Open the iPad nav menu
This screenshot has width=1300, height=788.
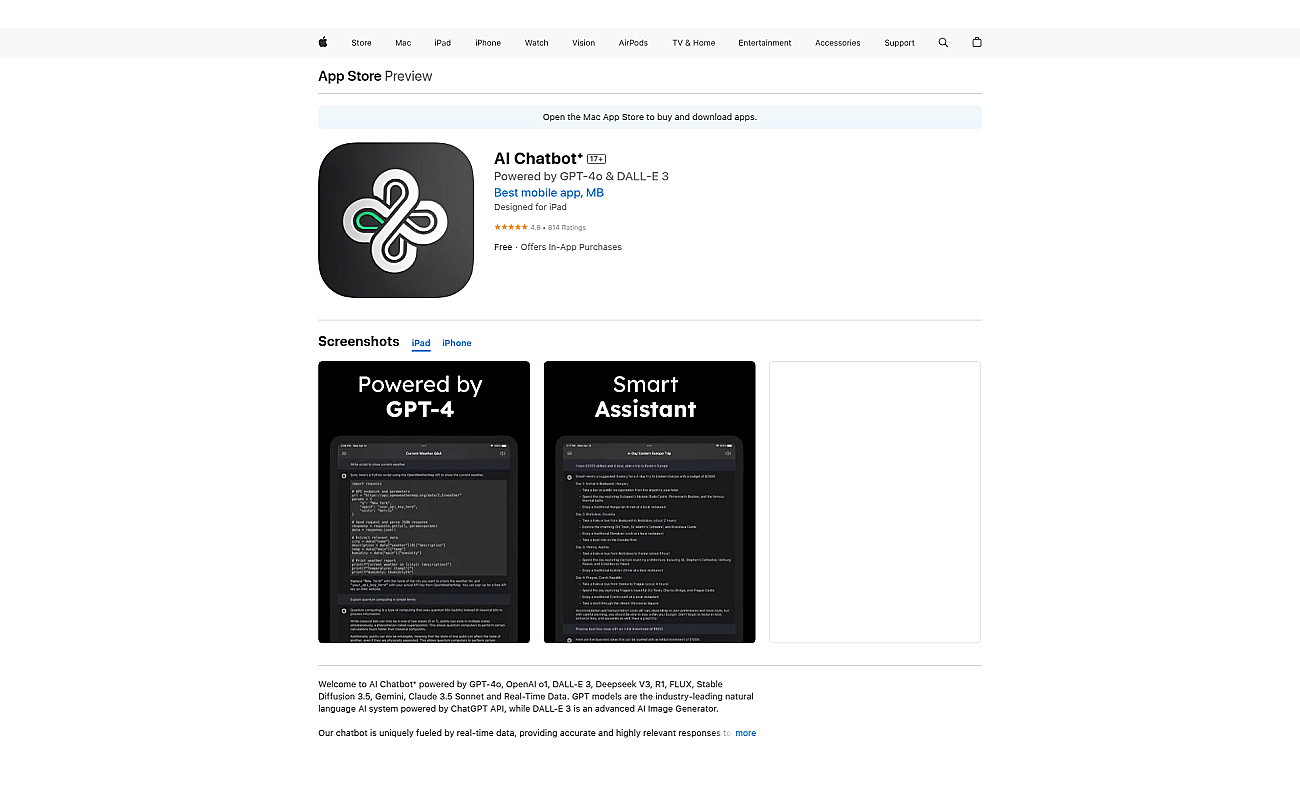(442, 43)
